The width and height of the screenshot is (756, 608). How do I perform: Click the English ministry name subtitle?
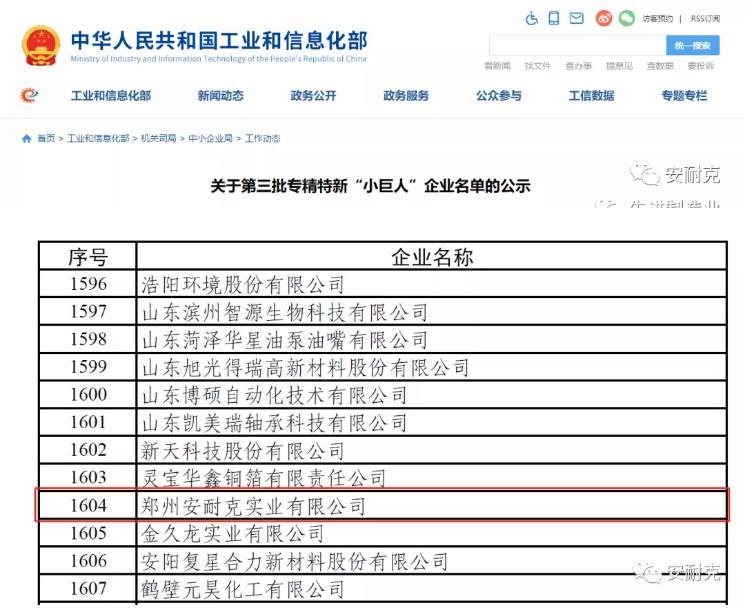point(218,59)
